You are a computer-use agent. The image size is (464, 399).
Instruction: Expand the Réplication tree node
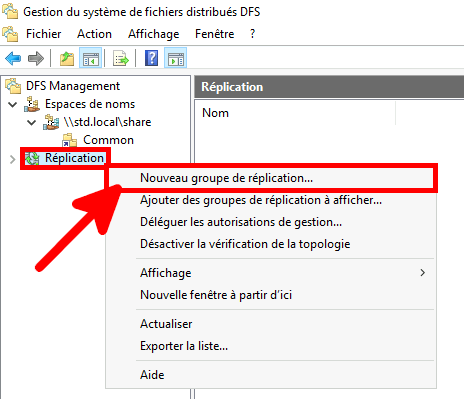pyautogui.click(x=13, y=159)
